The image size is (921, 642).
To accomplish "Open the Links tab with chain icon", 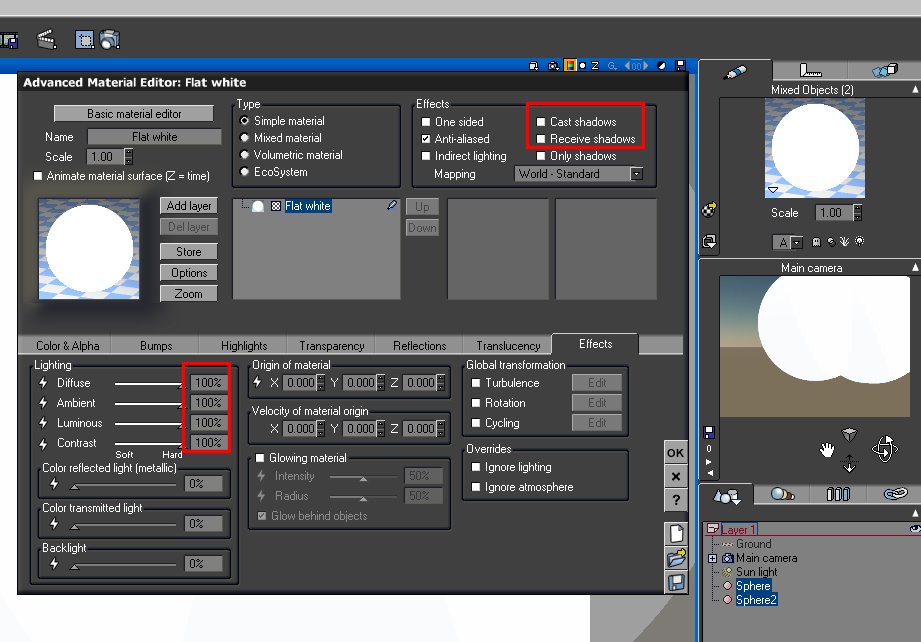I will (894, 495).
